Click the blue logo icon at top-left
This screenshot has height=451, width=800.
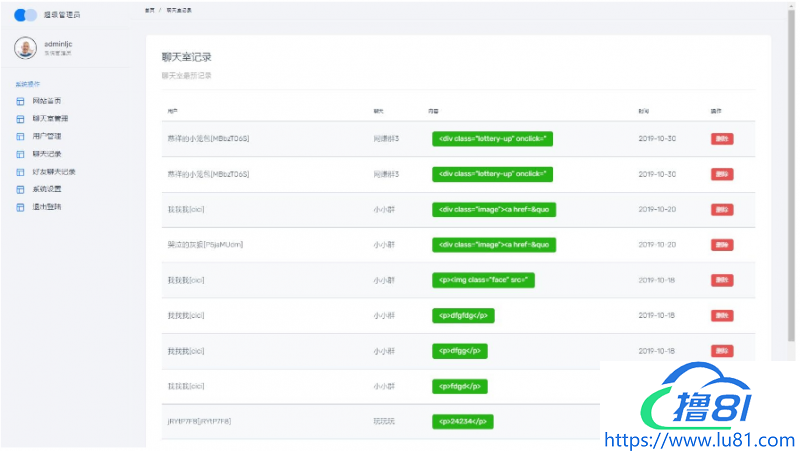click(x=25, y=15)
